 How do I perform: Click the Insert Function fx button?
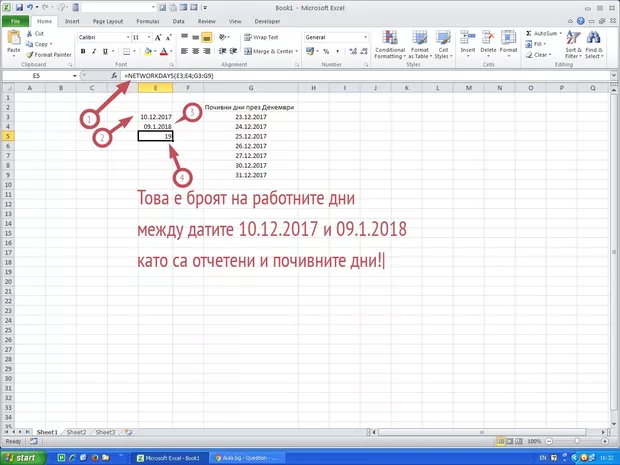click(114, 76)
